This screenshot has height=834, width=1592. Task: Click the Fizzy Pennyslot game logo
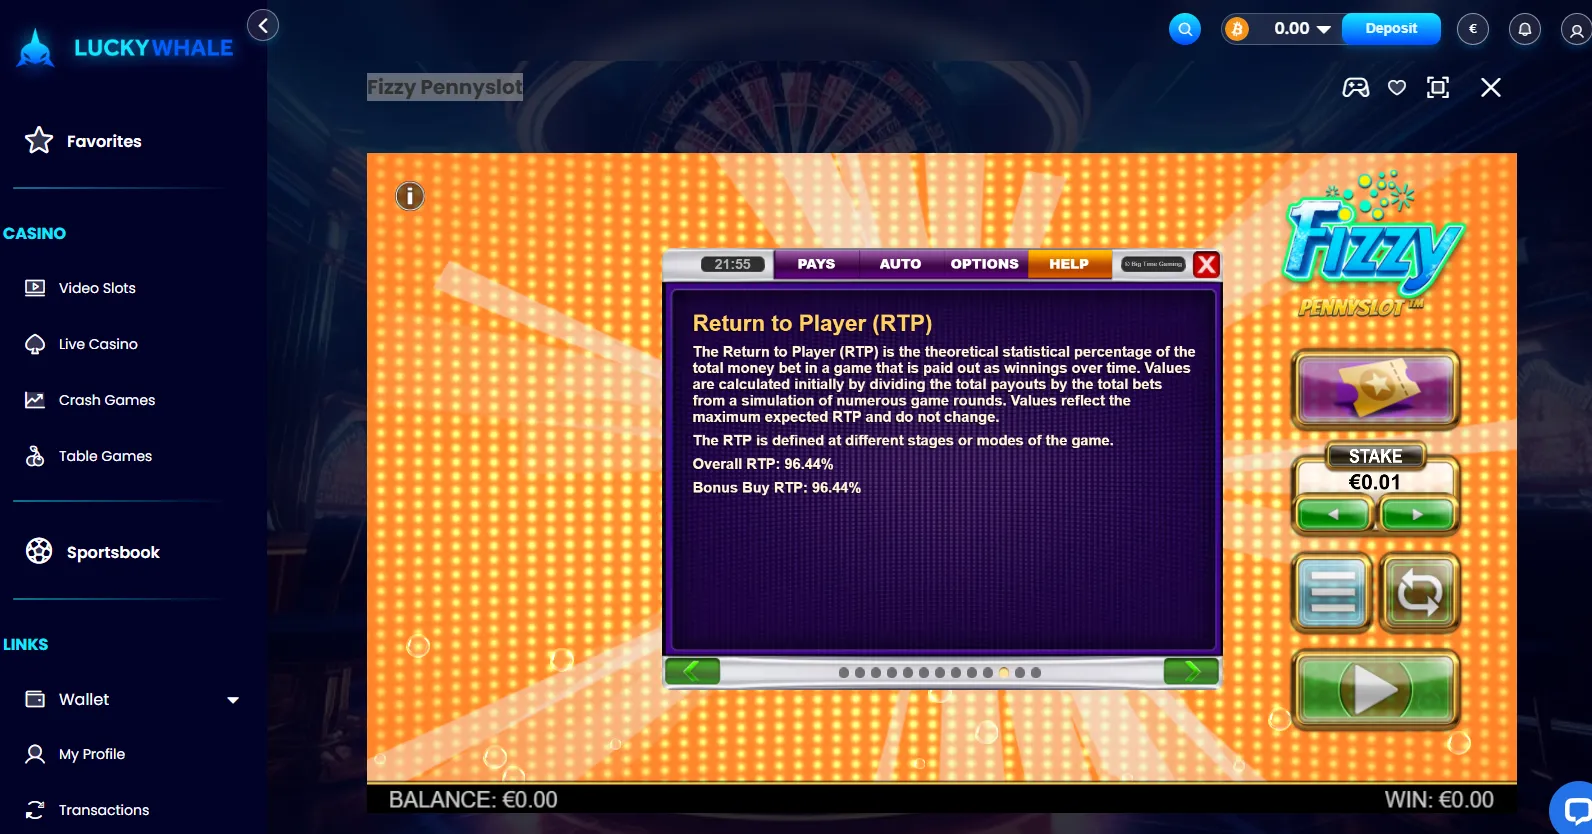pos(1375,245)
